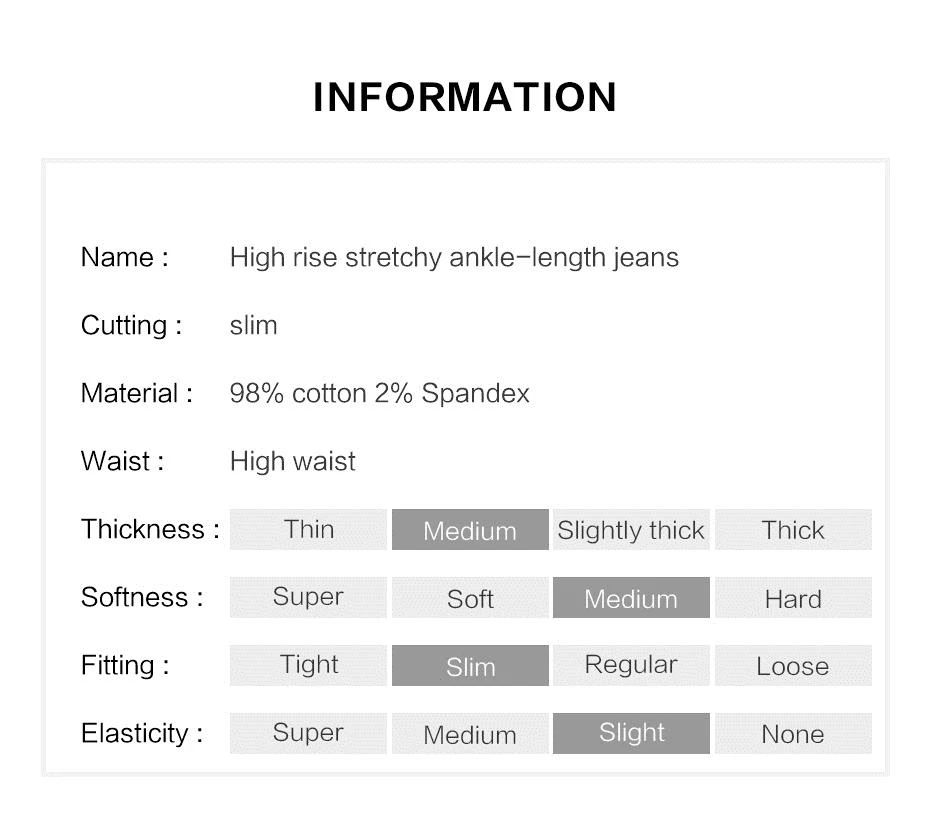
Task: Choose the Soft softness option
Action: [x=470, y=597]
